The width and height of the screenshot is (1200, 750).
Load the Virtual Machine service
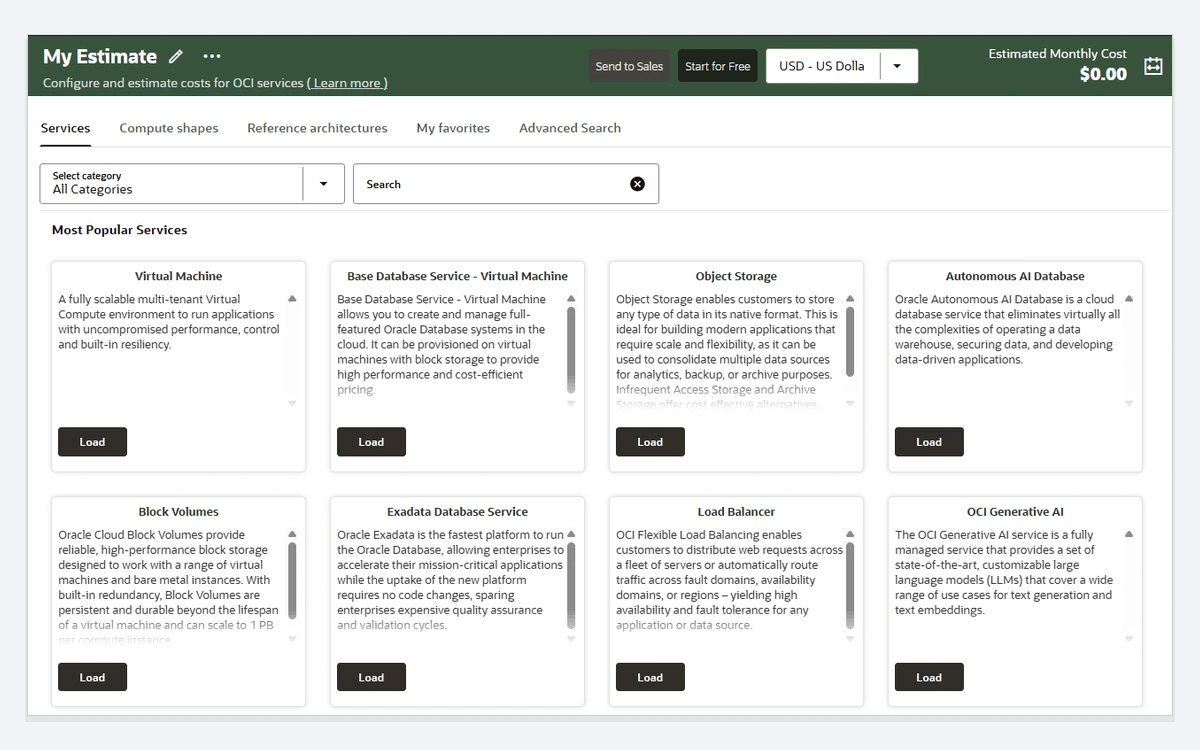click(92, 442)
